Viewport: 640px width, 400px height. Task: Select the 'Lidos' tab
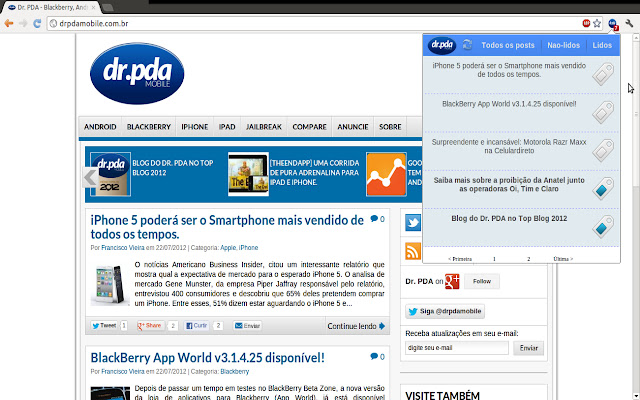click(602, 45)
